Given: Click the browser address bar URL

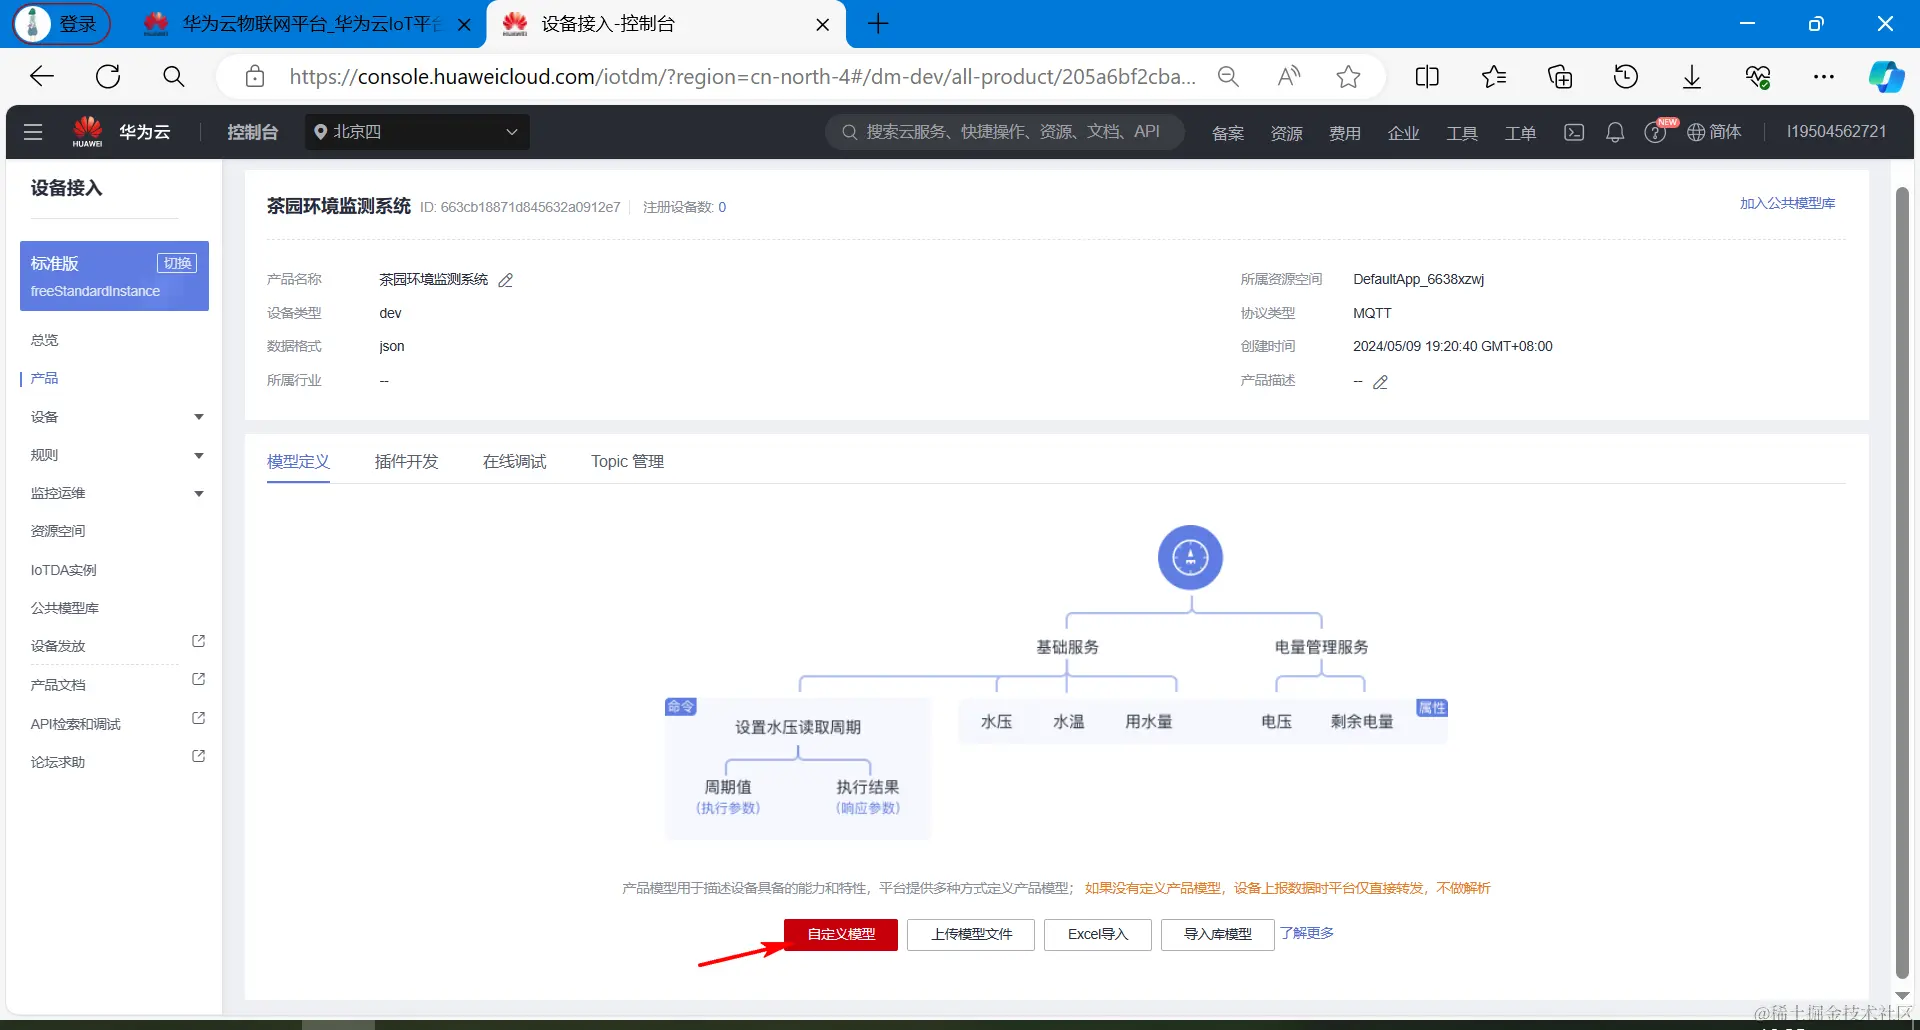Looking at the screenshot, I should [x=742, y=77].
